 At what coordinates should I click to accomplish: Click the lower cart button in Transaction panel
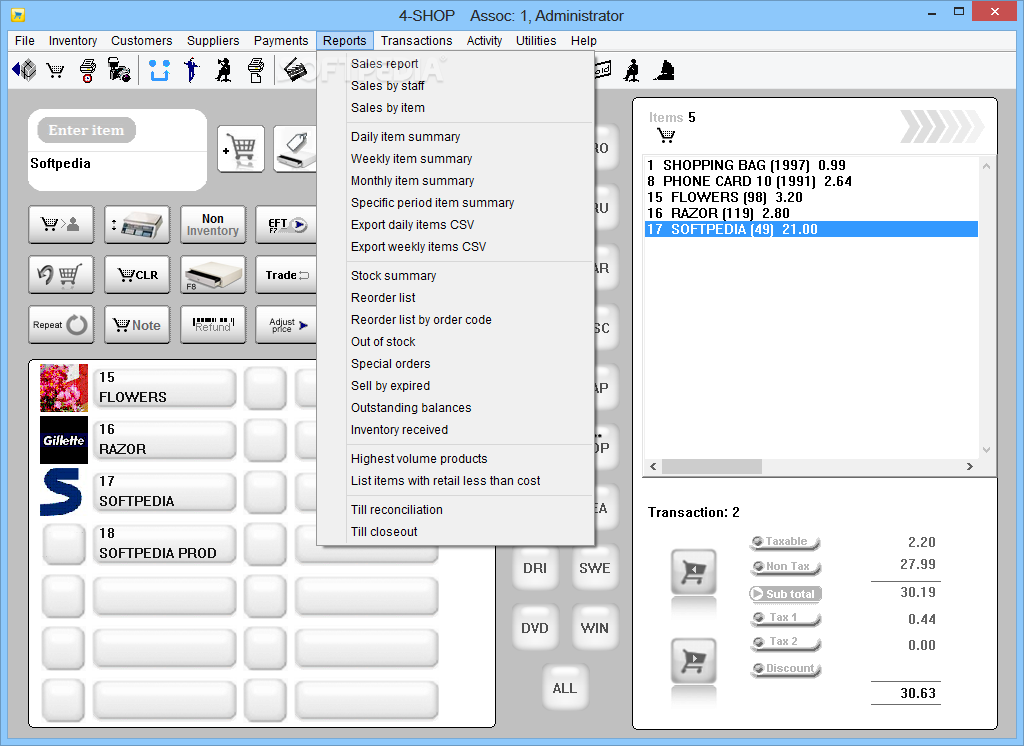coord(694,660)
